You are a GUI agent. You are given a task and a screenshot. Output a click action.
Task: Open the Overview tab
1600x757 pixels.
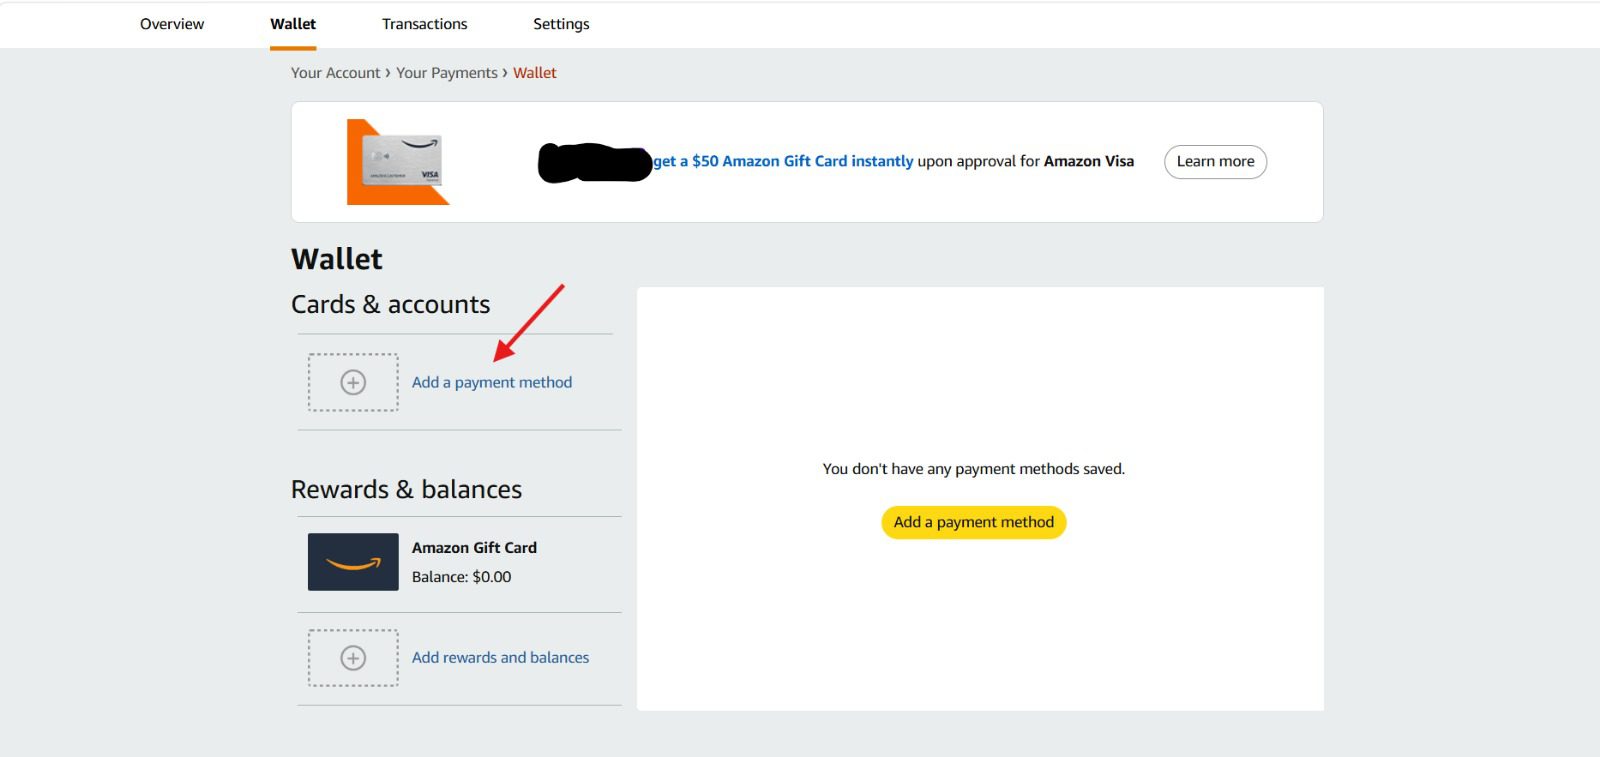[x=172, y=24]
